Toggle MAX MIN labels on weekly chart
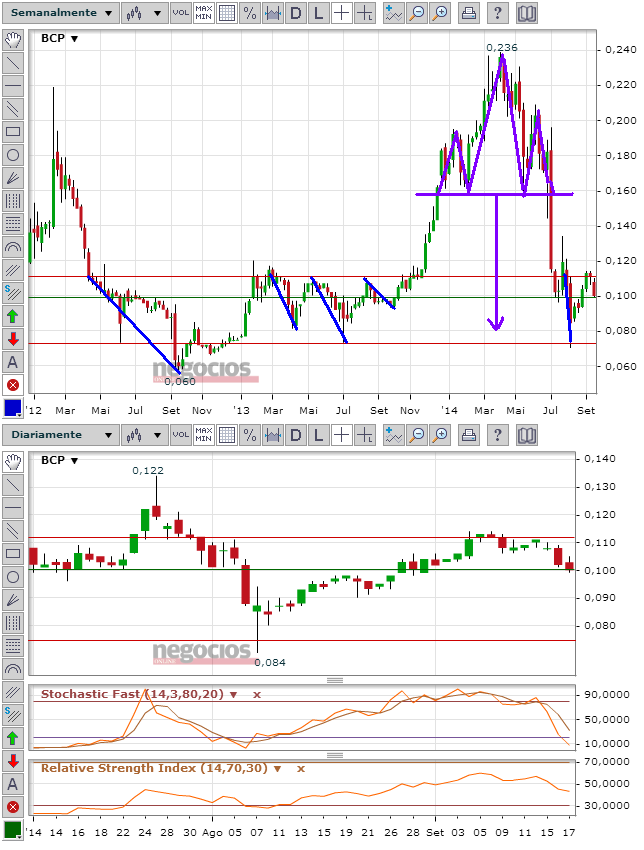The image size is (644, 850). coord(203,13)
